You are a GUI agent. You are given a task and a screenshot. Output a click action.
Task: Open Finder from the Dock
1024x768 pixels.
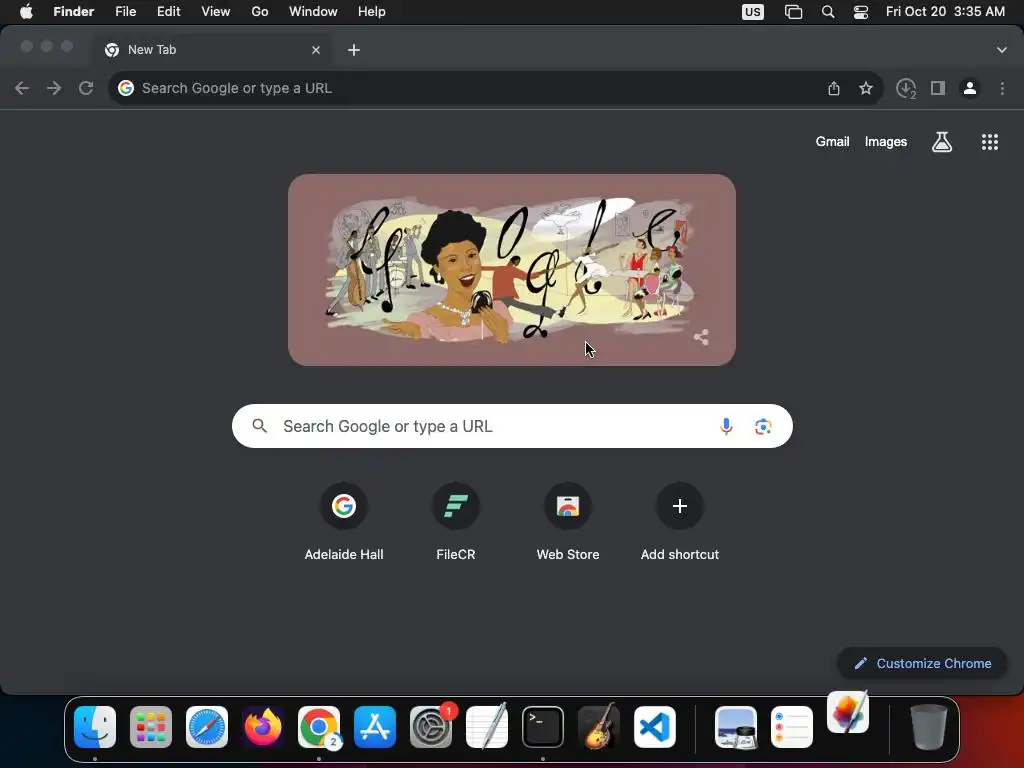tap(95, 727)
